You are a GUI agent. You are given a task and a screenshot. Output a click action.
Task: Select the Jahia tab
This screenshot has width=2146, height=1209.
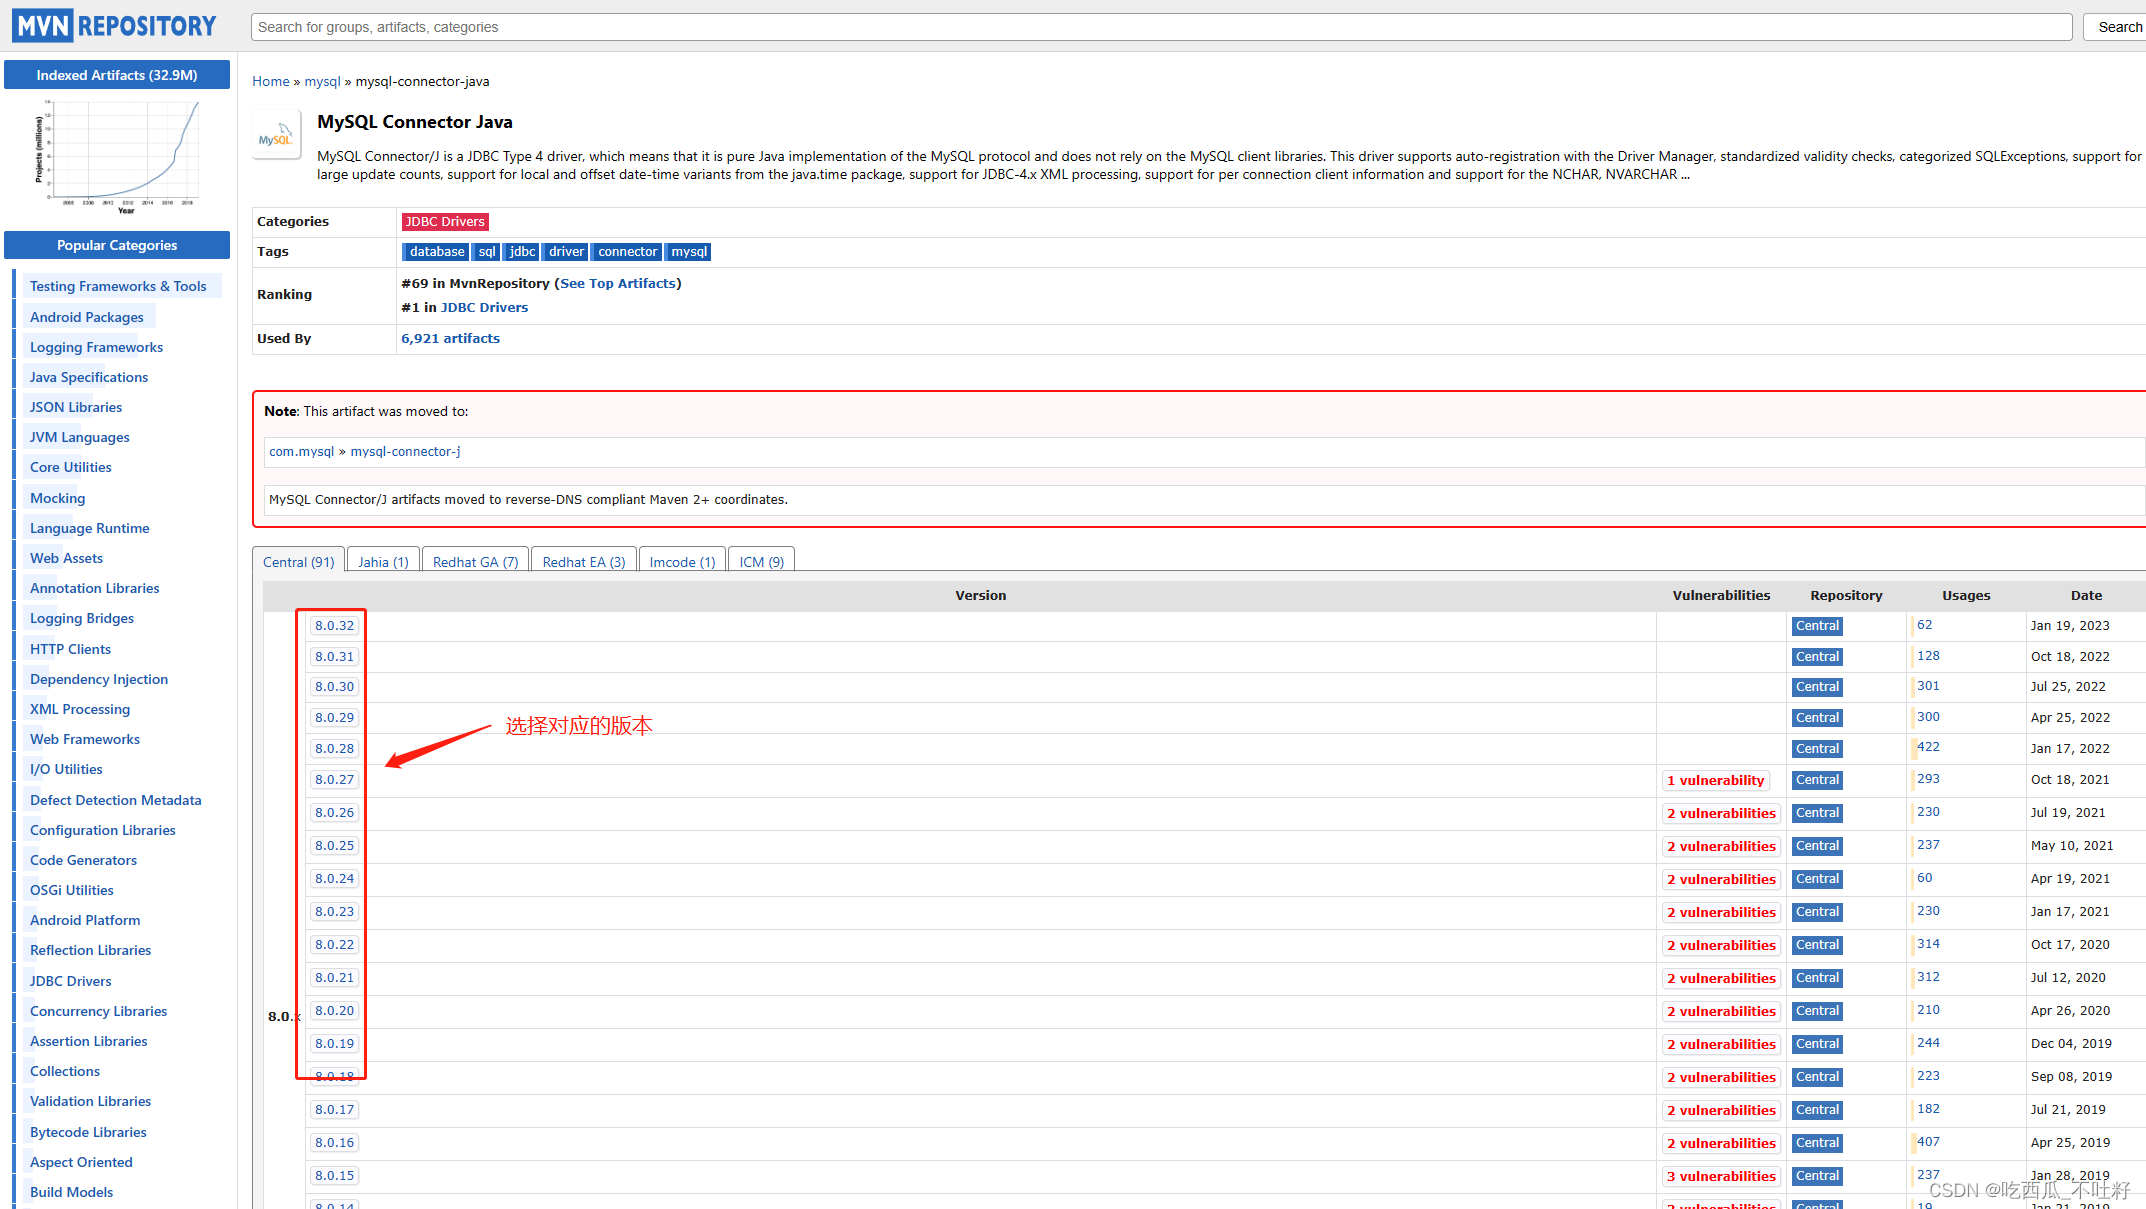coord(379,562)
